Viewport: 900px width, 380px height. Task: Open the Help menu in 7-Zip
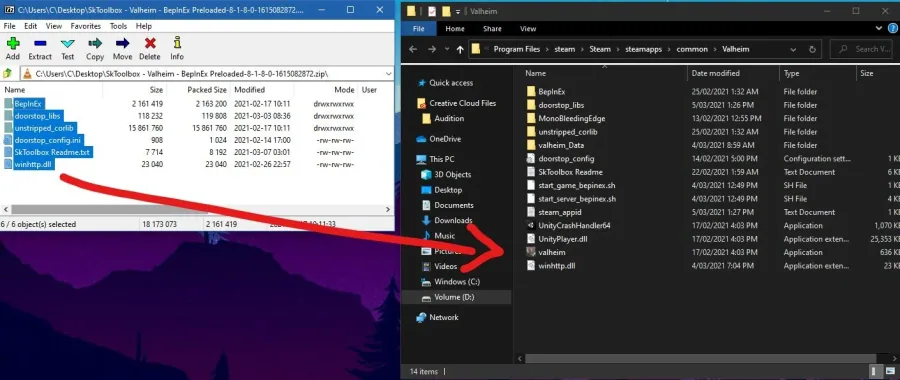coord(143,26)
